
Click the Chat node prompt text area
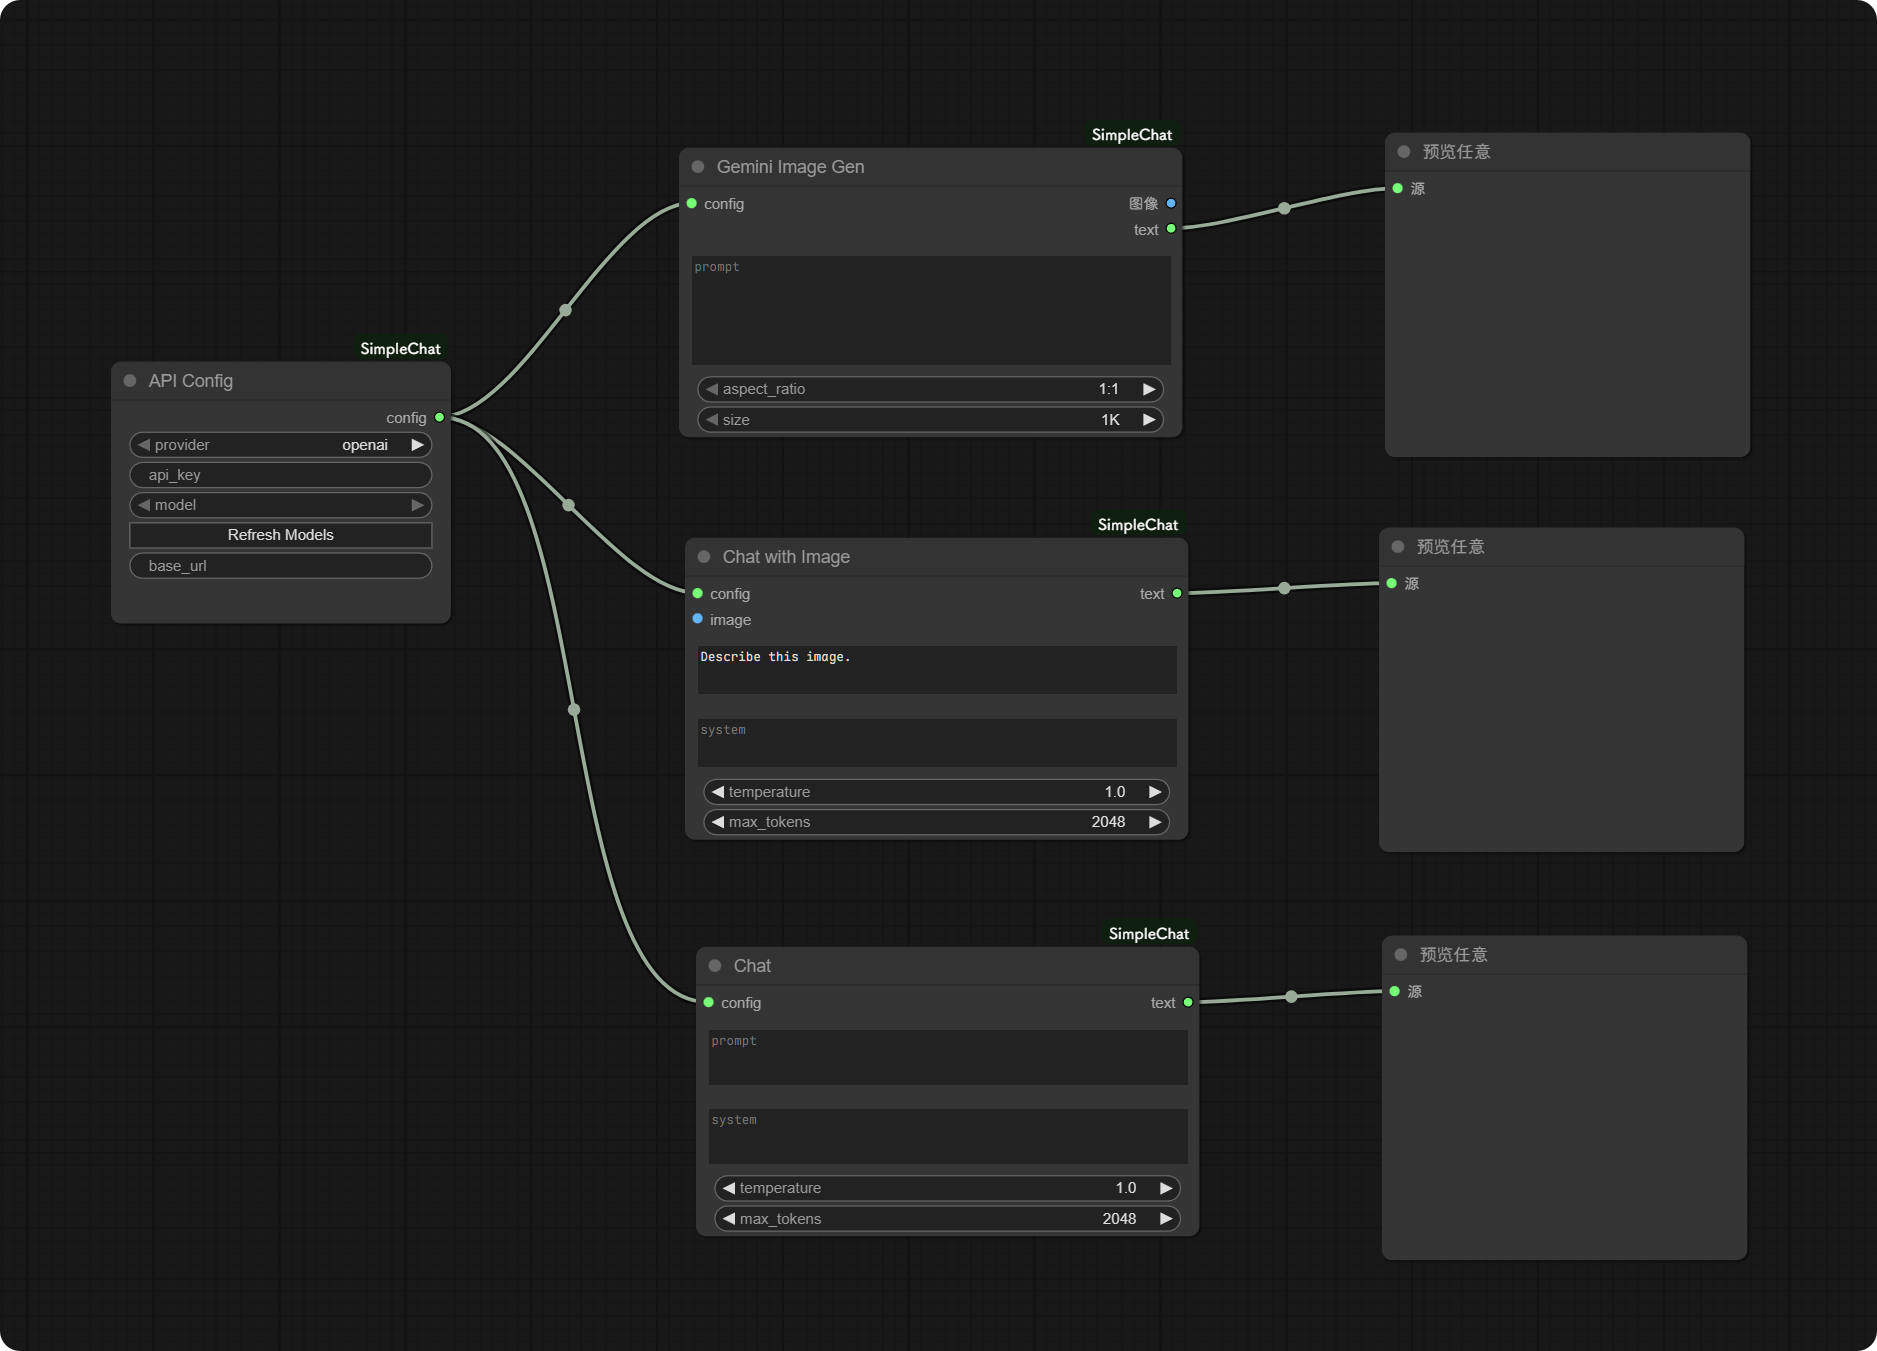(x=948, y=1058)
